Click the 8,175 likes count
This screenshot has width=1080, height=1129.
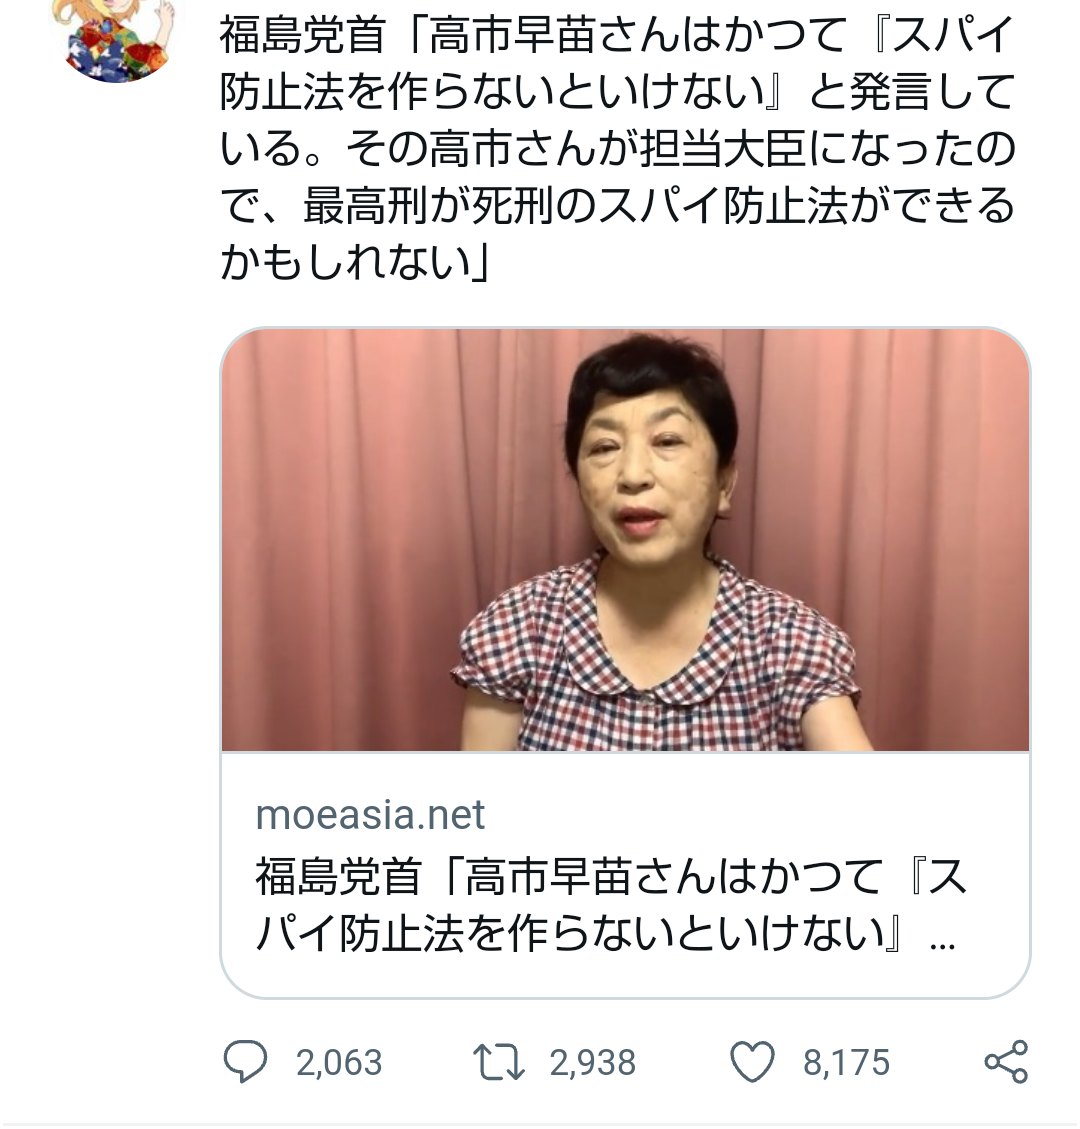coord(847,1063)
